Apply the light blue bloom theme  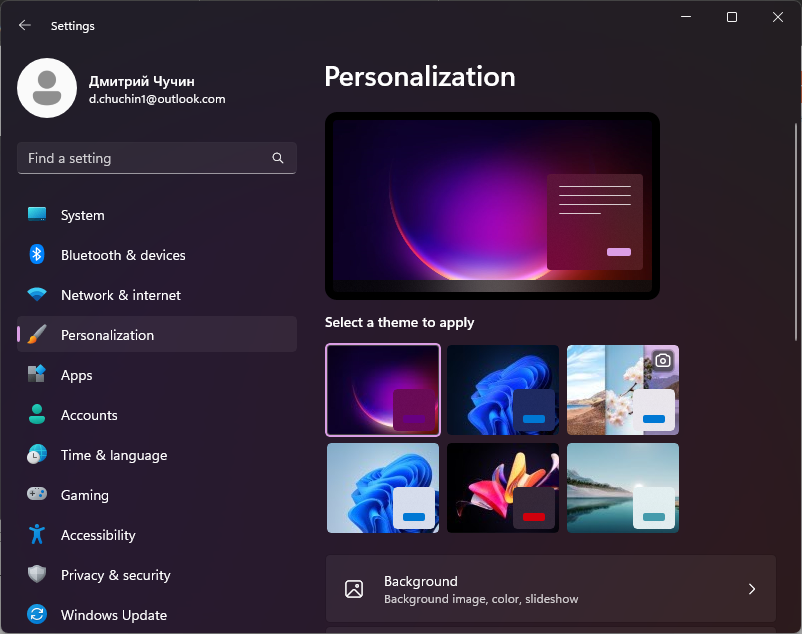click(383, 488)
